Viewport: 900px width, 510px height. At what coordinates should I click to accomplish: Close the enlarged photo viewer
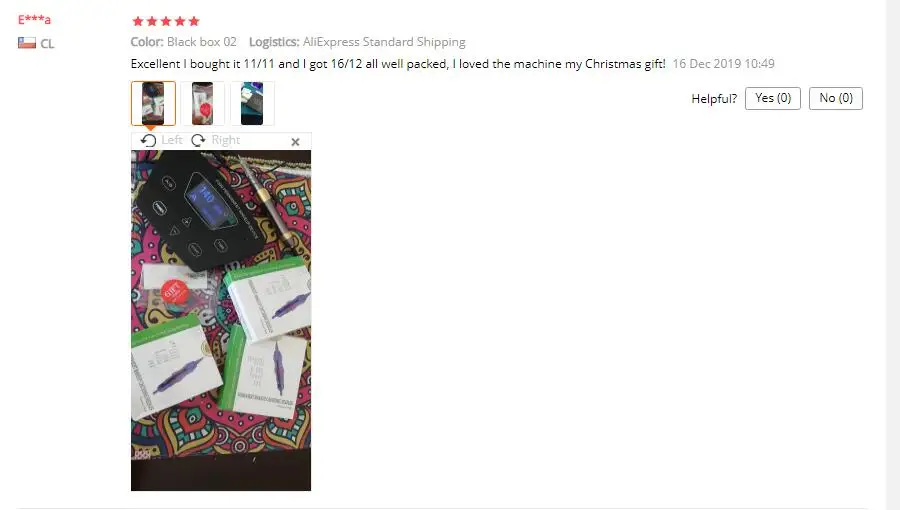coord(295,142)
